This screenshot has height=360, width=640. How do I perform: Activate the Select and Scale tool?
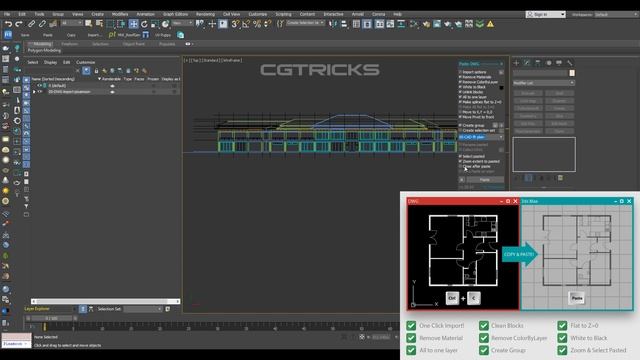155,24
